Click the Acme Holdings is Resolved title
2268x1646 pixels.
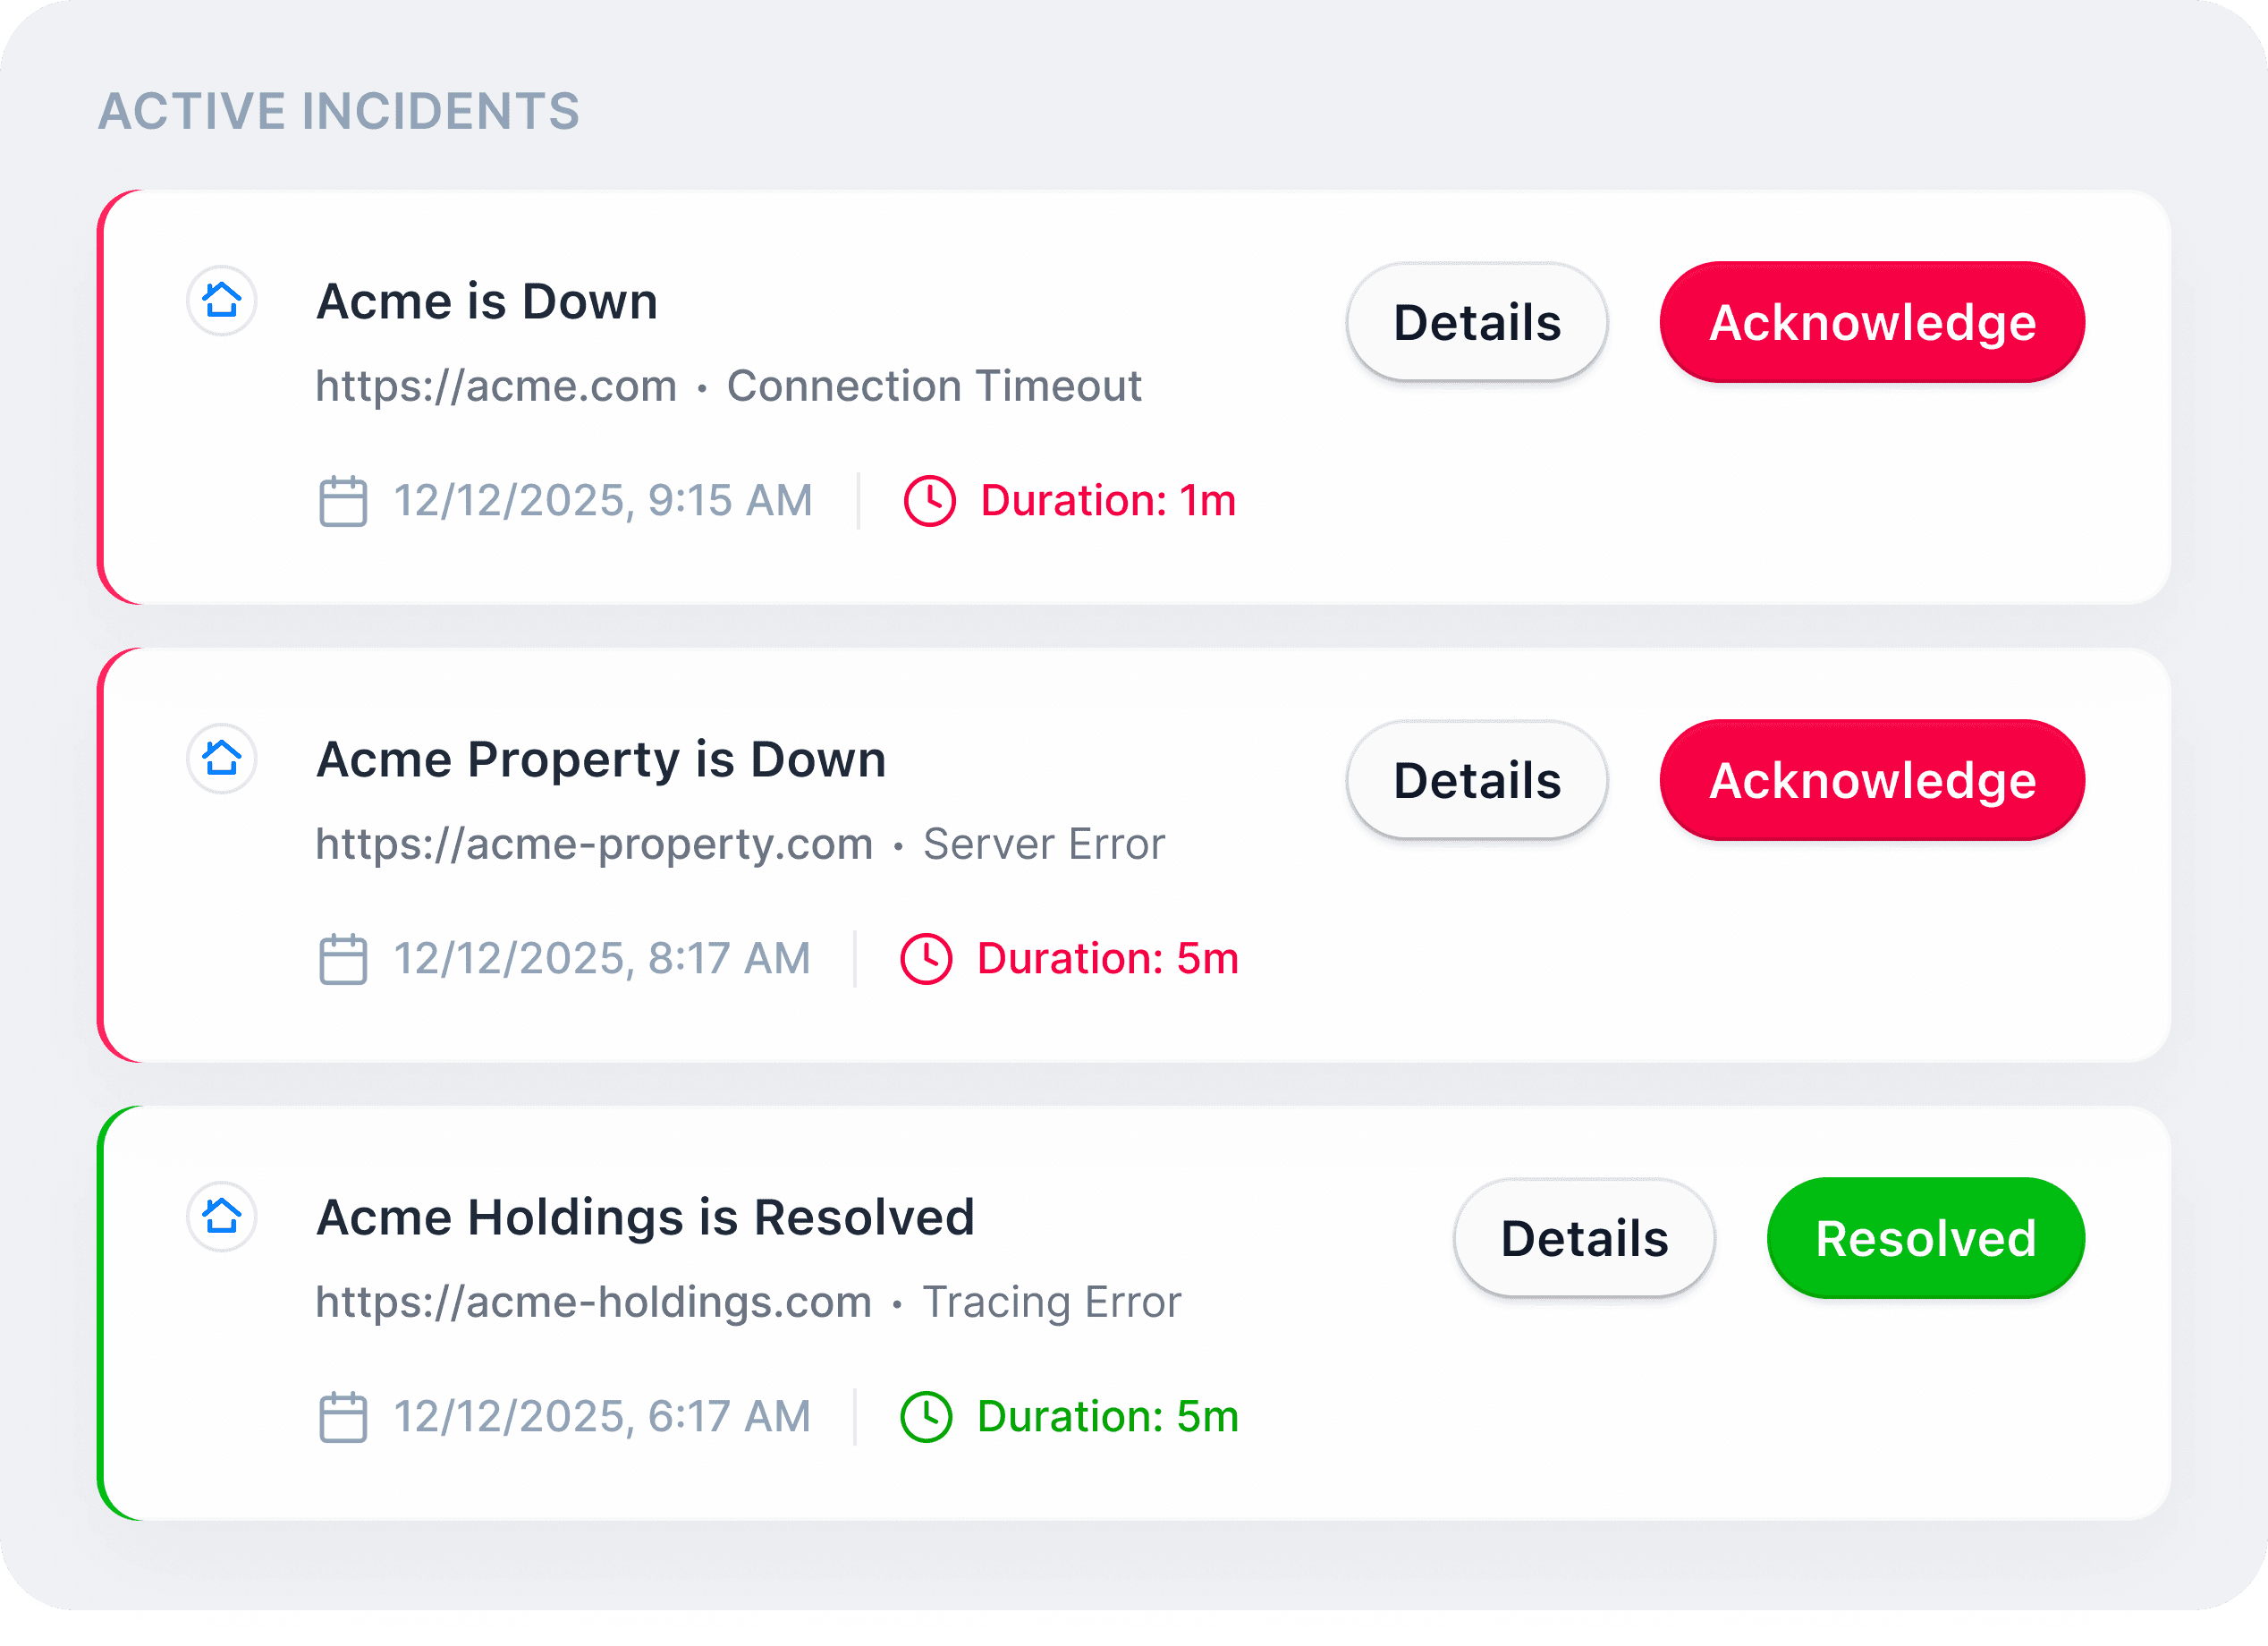[645, 1217]
